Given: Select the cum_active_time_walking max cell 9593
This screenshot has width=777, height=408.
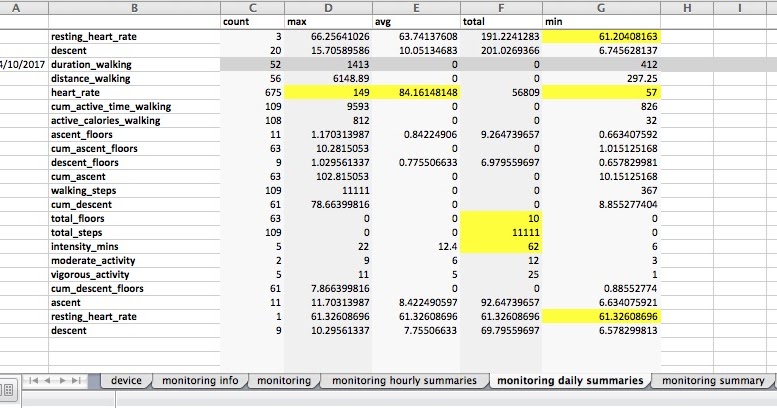Looking at the screenshot, I should (x=328, y=107).
